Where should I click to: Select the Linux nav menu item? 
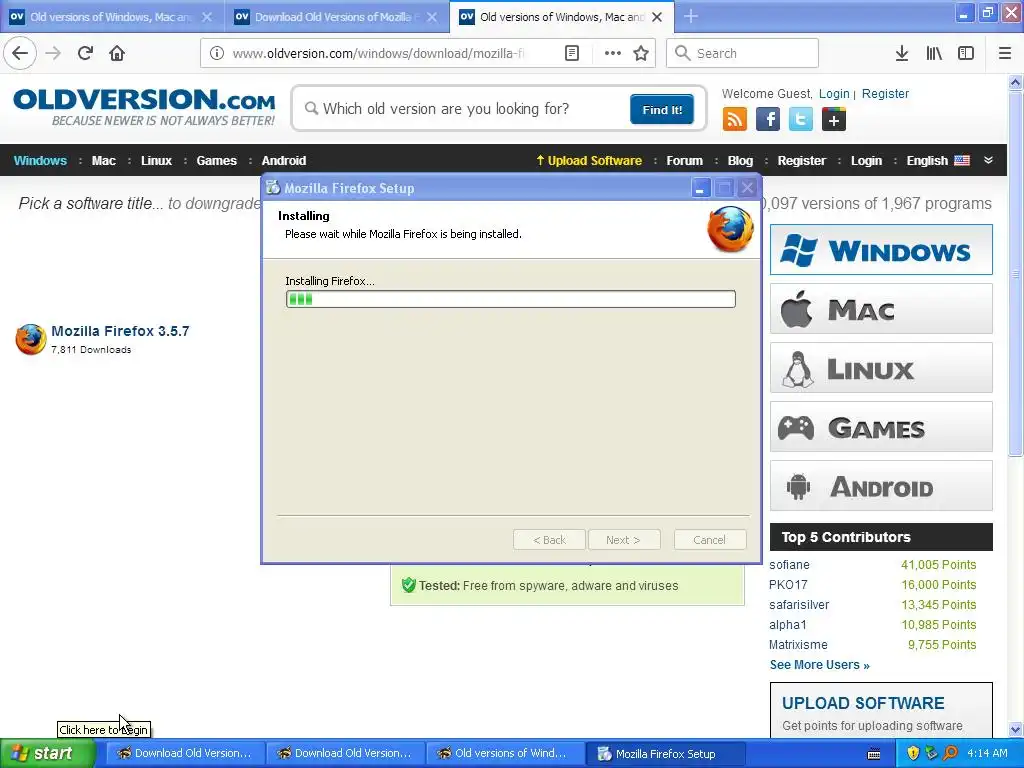[156, 160]
